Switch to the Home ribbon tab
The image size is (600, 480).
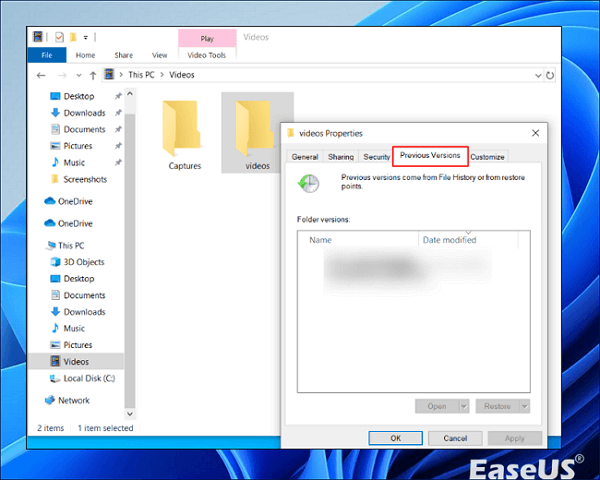click(85, 55)
